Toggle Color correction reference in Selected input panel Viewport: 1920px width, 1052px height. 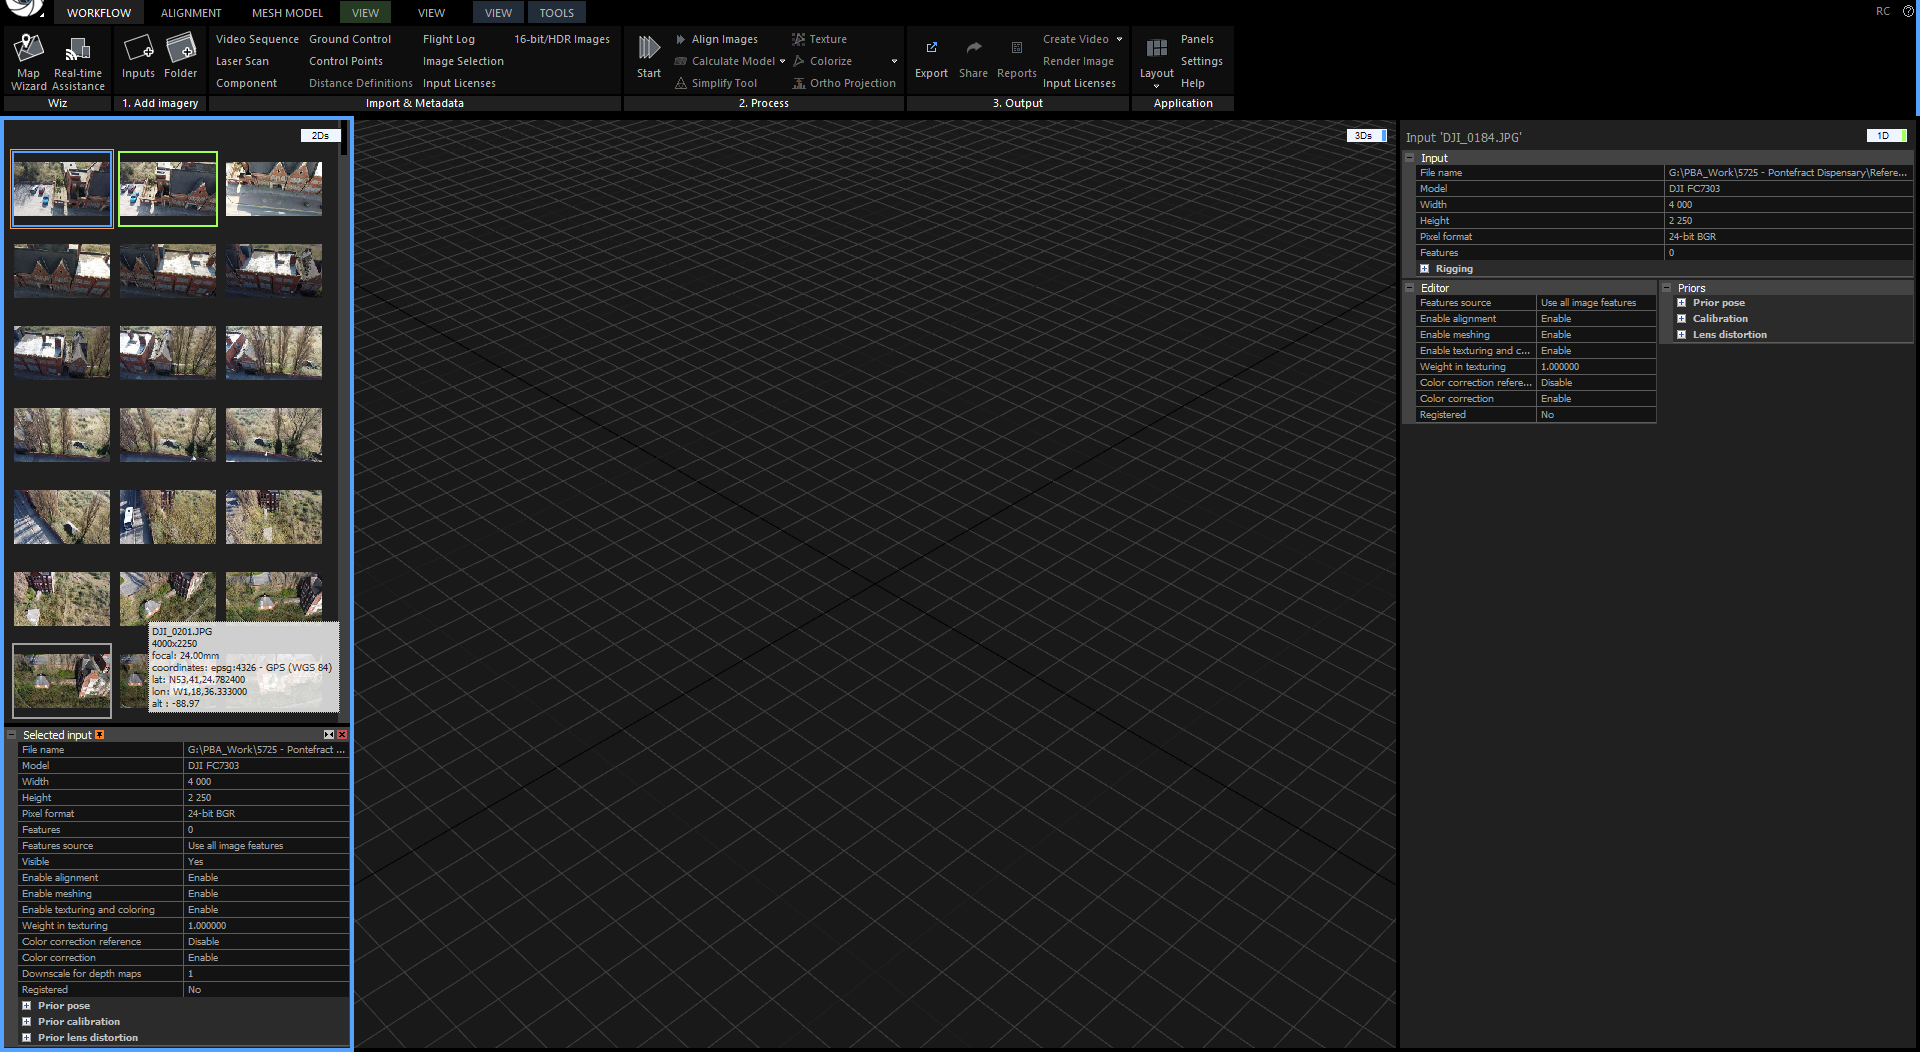point(266,942)
